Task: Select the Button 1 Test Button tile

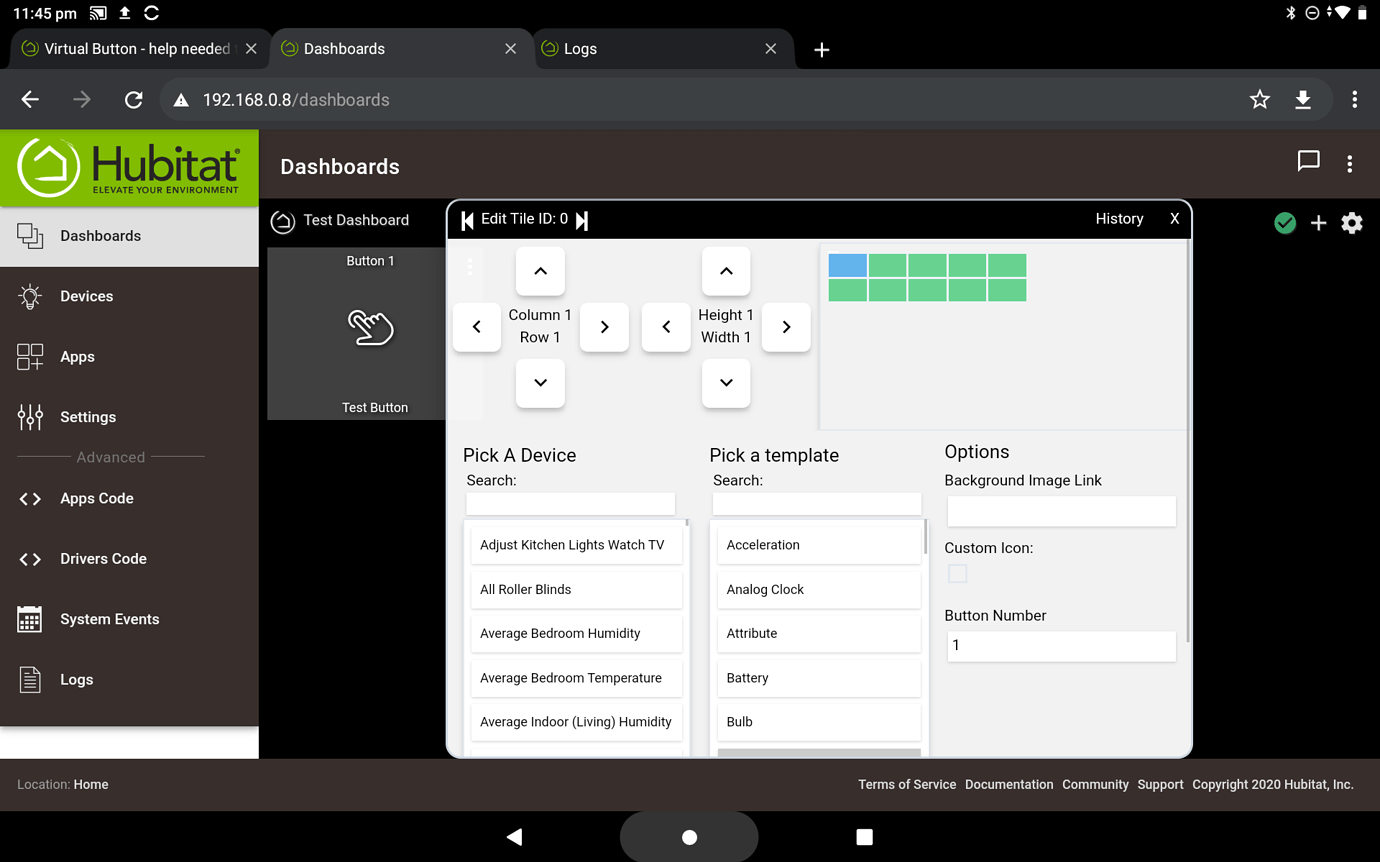Action: coord(356,333)
